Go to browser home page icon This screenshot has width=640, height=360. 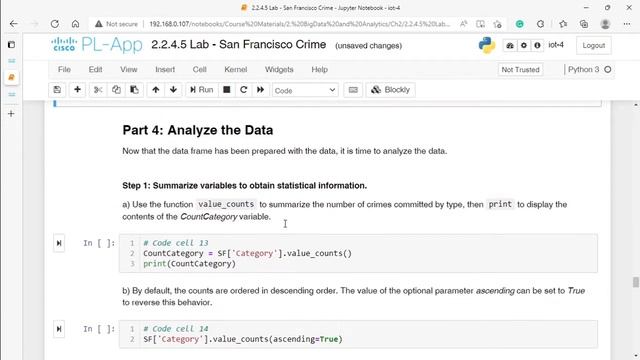pos(76,24)
